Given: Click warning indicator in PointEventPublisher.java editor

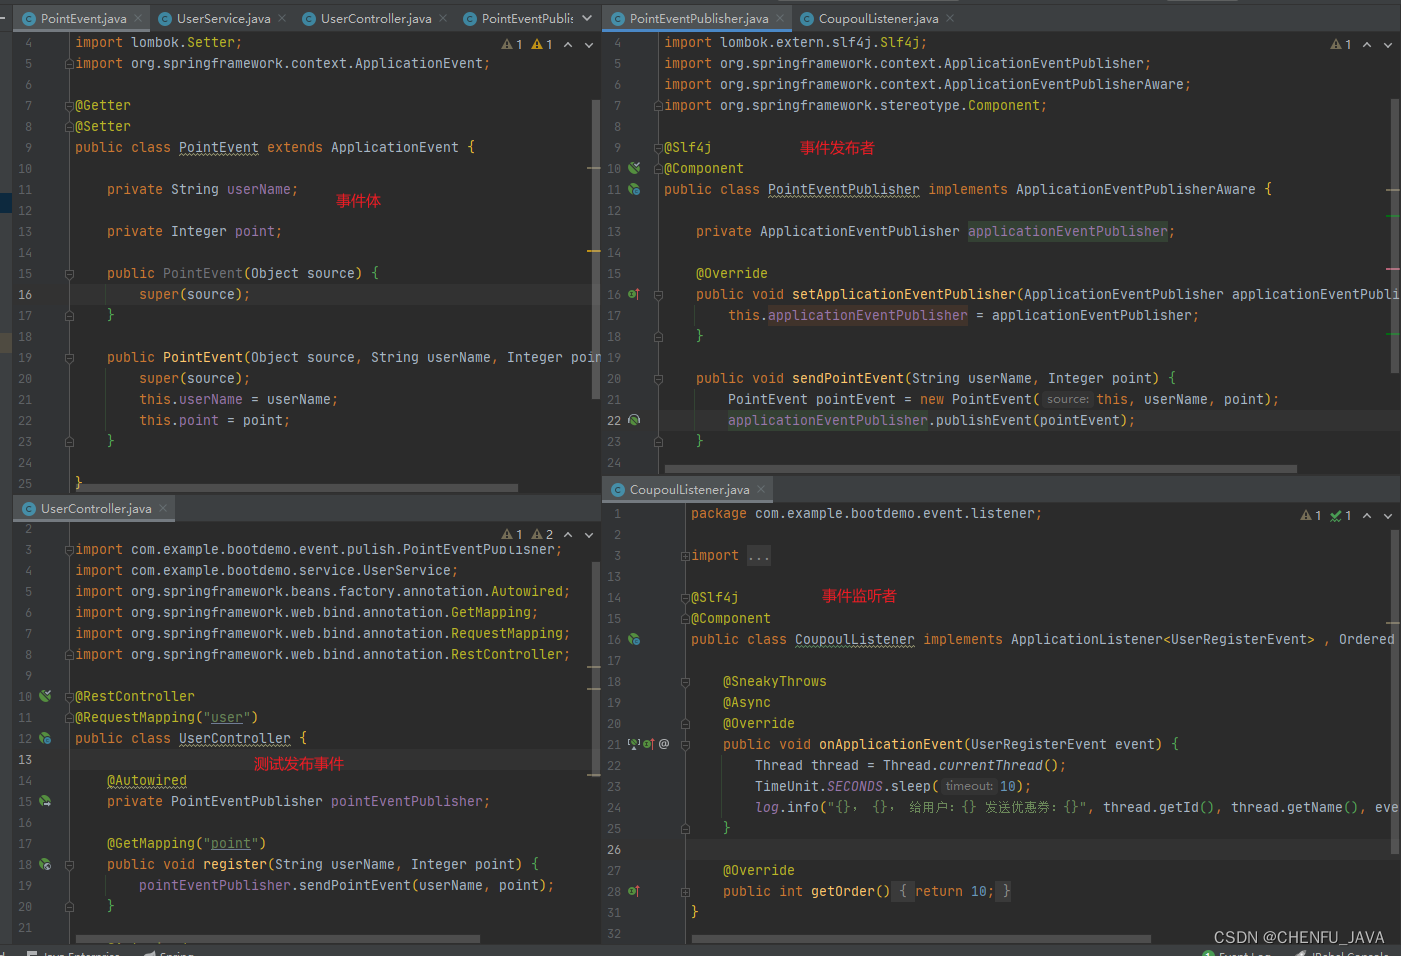Looking at the screenshot, I should coord(1341,44).
